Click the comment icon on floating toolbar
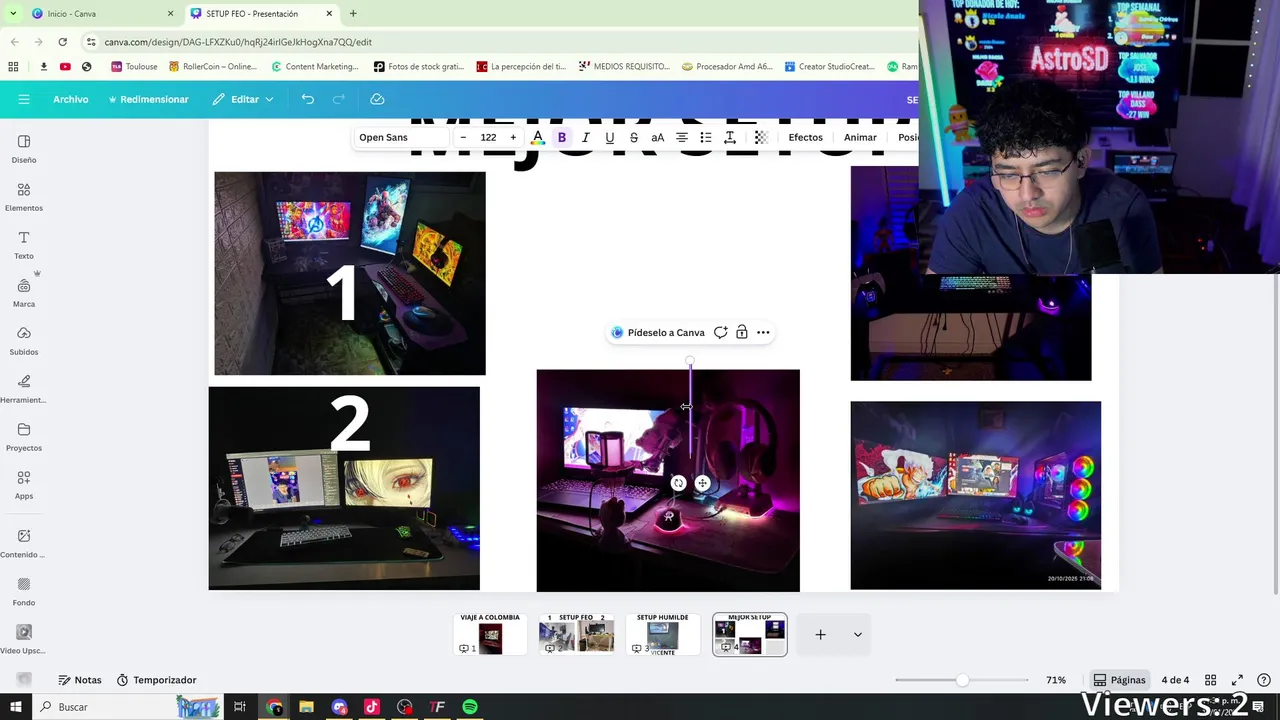 tap(720, 332)
